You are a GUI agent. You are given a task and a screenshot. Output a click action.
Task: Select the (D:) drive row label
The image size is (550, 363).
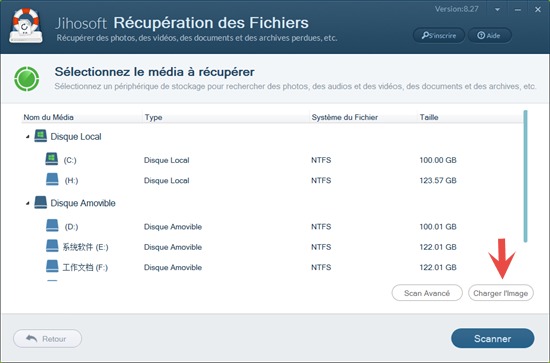[x=71, y=227]
